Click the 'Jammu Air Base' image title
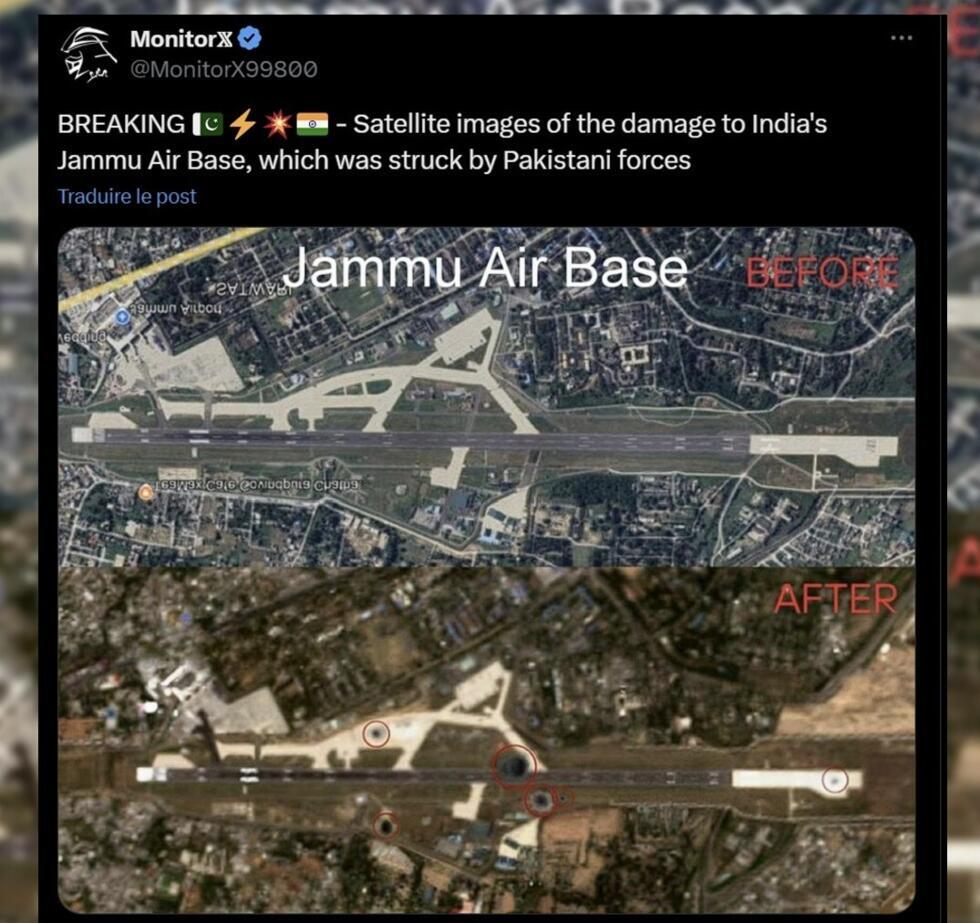Screen dimensions: 980x923 click(486, 269)
